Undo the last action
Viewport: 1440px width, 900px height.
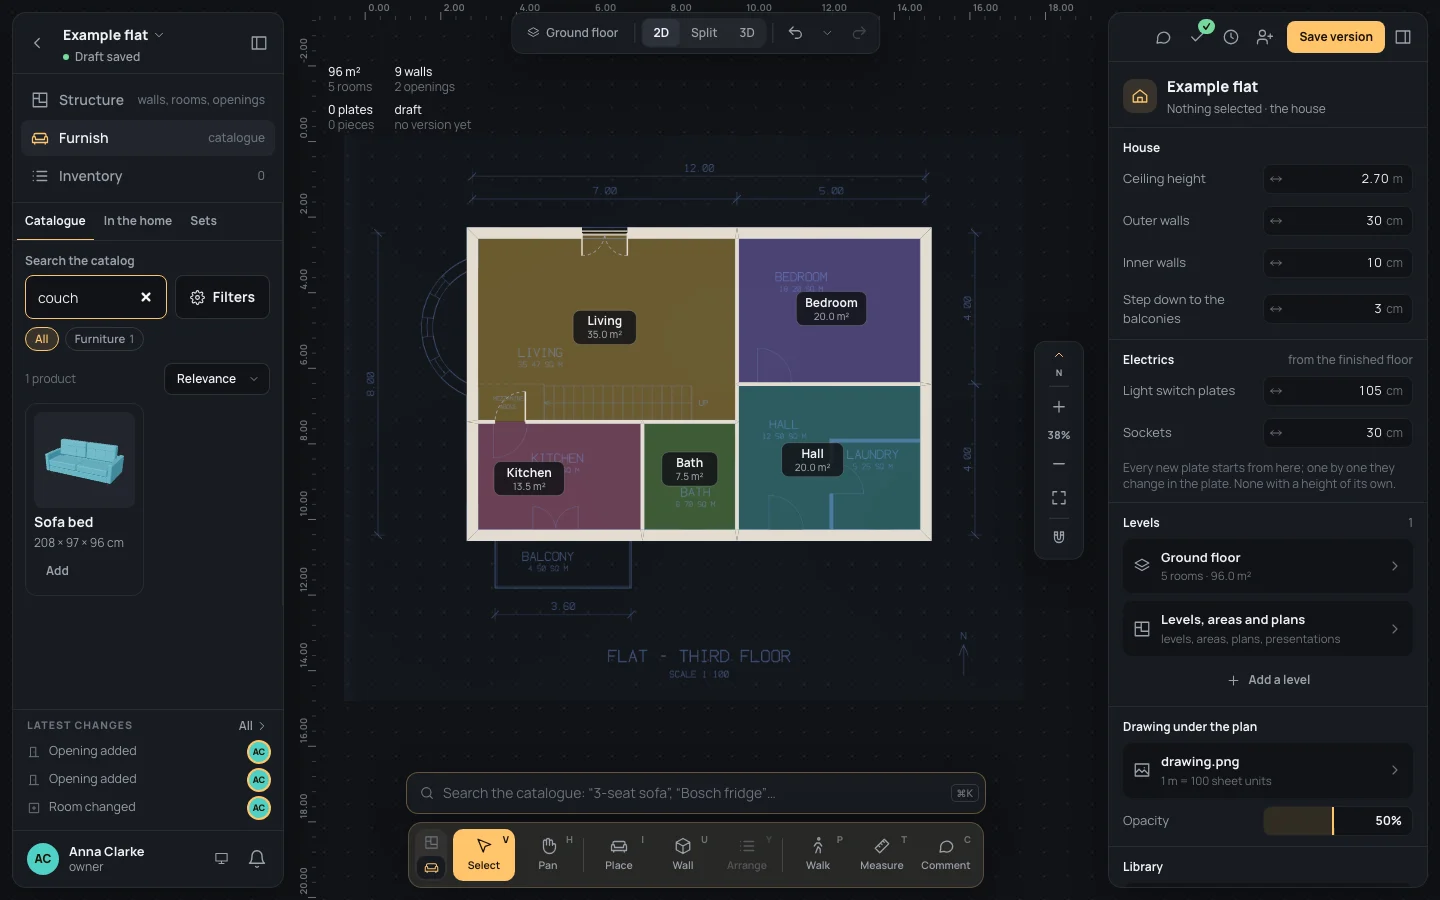coord(795,33)
